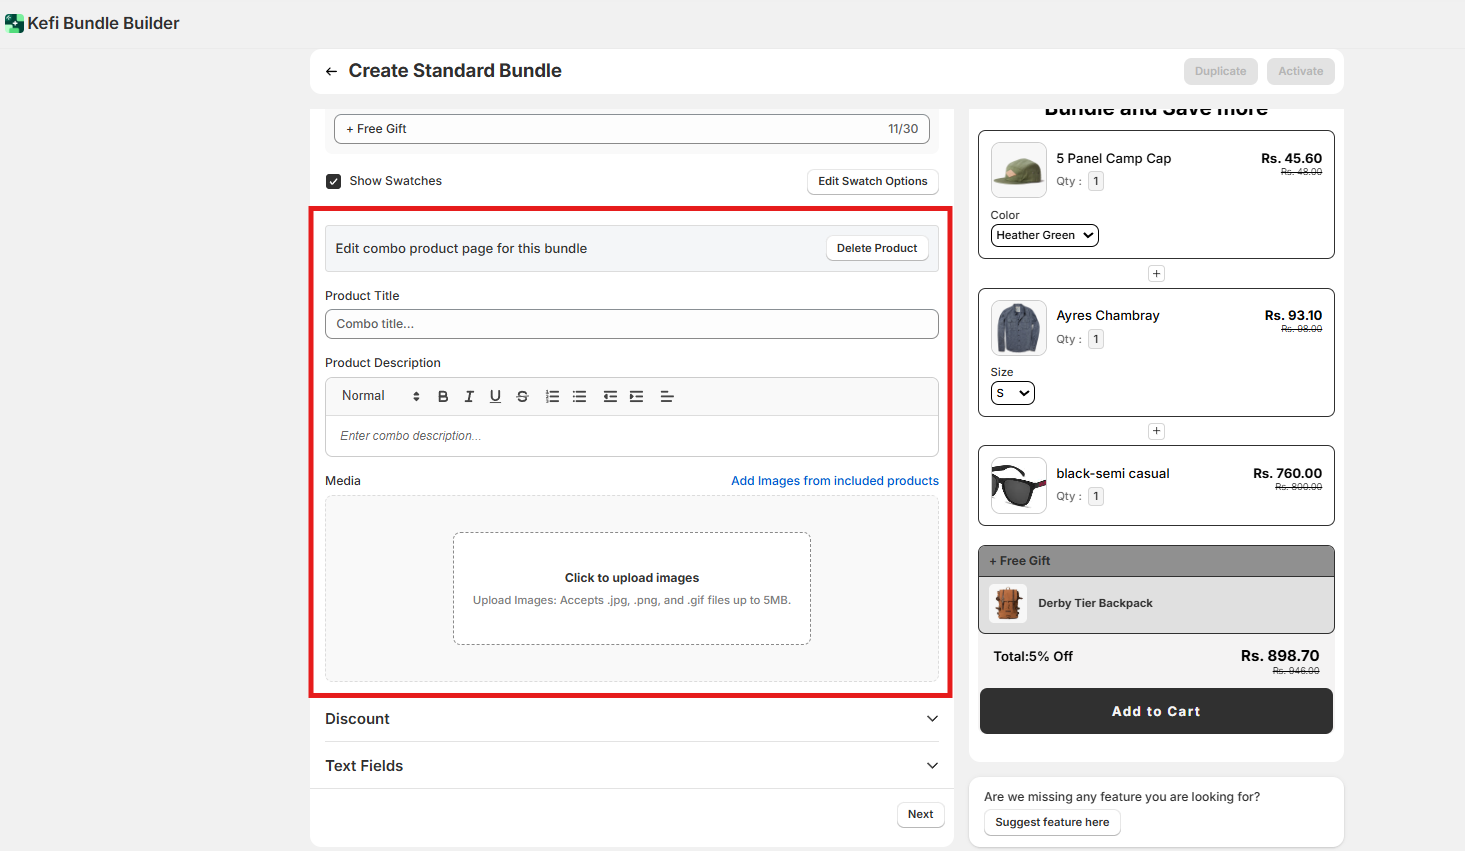Viewport: 1465px width, 851px height.
Task: Expand the Text Fields section
Action: 631,766
